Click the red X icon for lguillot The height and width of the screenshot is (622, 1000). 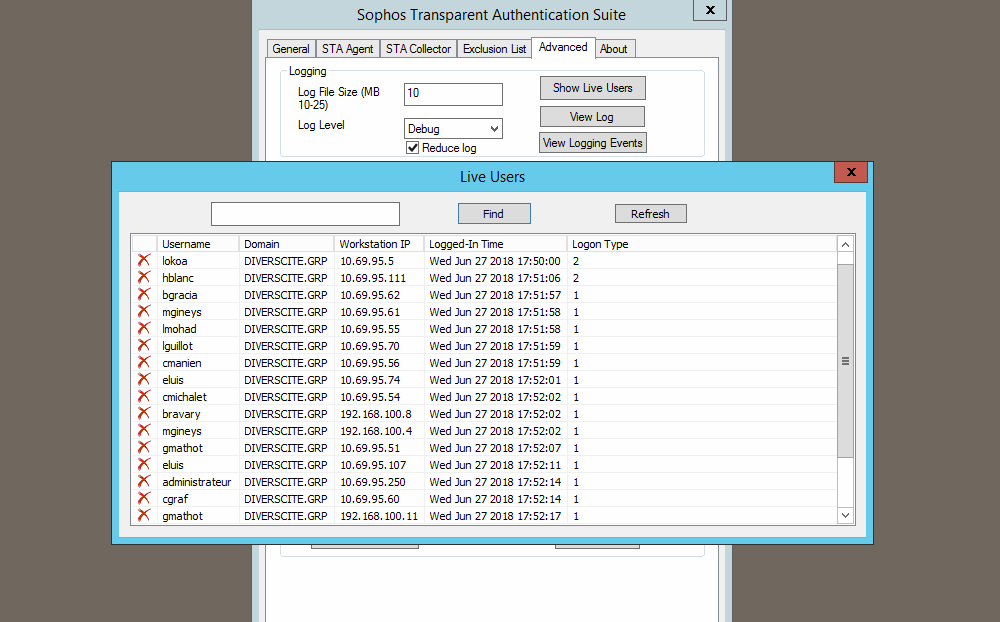(x=144, y=345)
